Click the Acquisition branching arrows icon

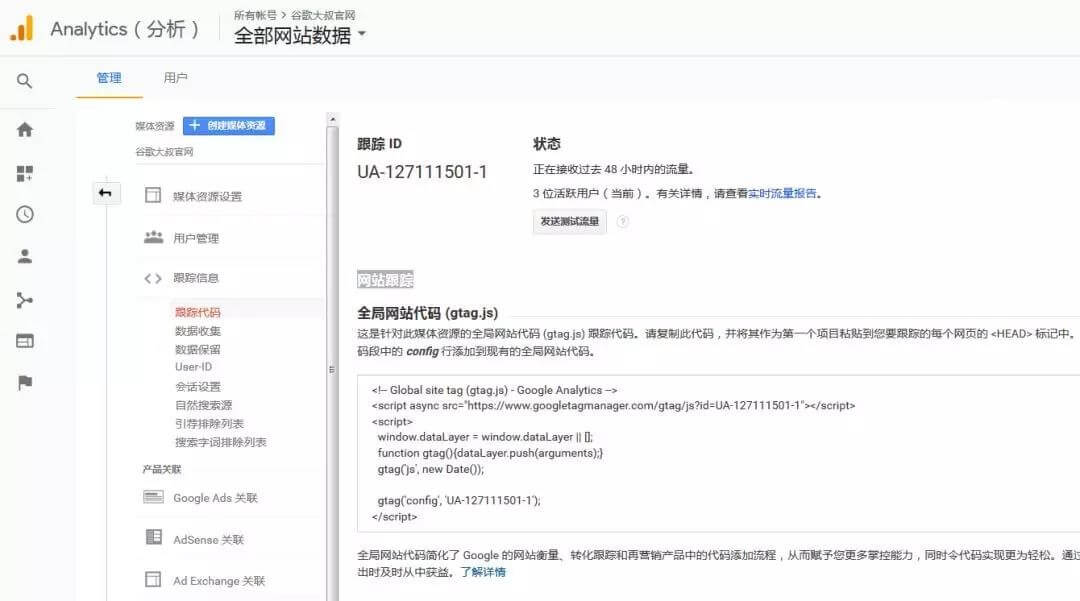pos(25,300)
